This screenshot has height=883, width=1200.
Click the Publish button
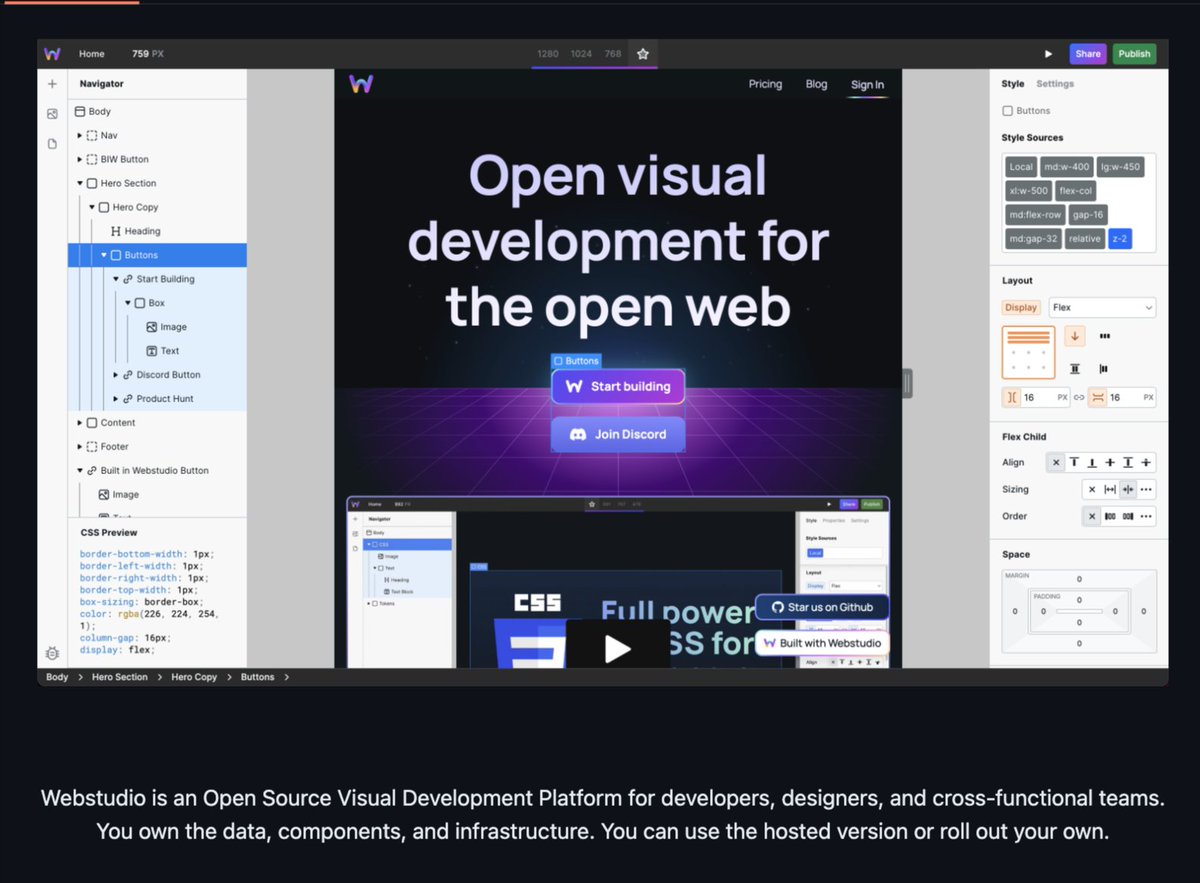[1134, 54]
